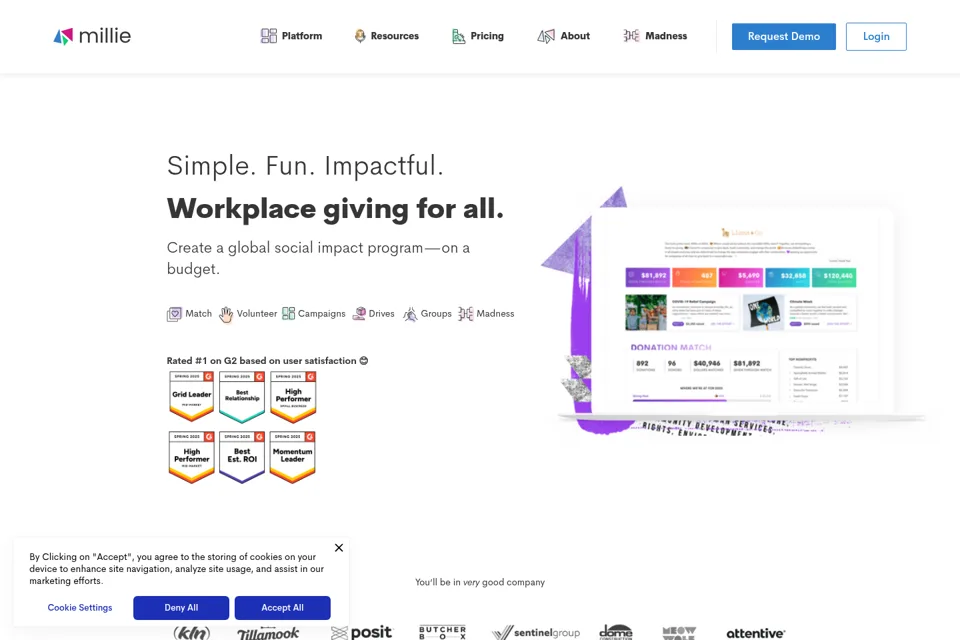Click the Madness bracket icon below headline
Viewport: 960px width, 640px height.
[x=466, y=314]
